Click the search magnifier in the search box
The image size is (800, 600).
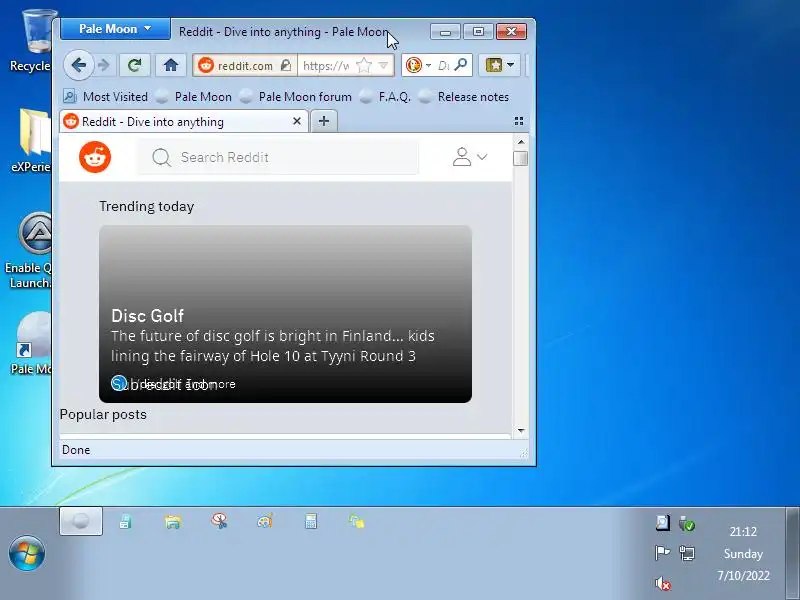tap(461, 65)
